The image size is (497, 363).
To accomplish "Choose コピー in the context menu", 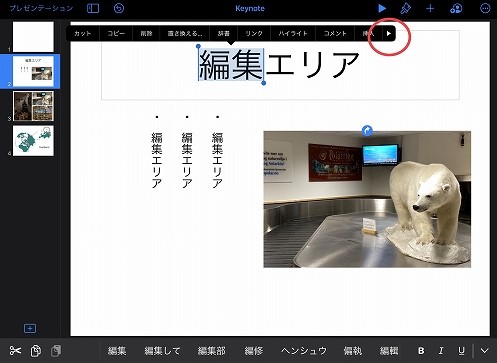I will [116, 33].
